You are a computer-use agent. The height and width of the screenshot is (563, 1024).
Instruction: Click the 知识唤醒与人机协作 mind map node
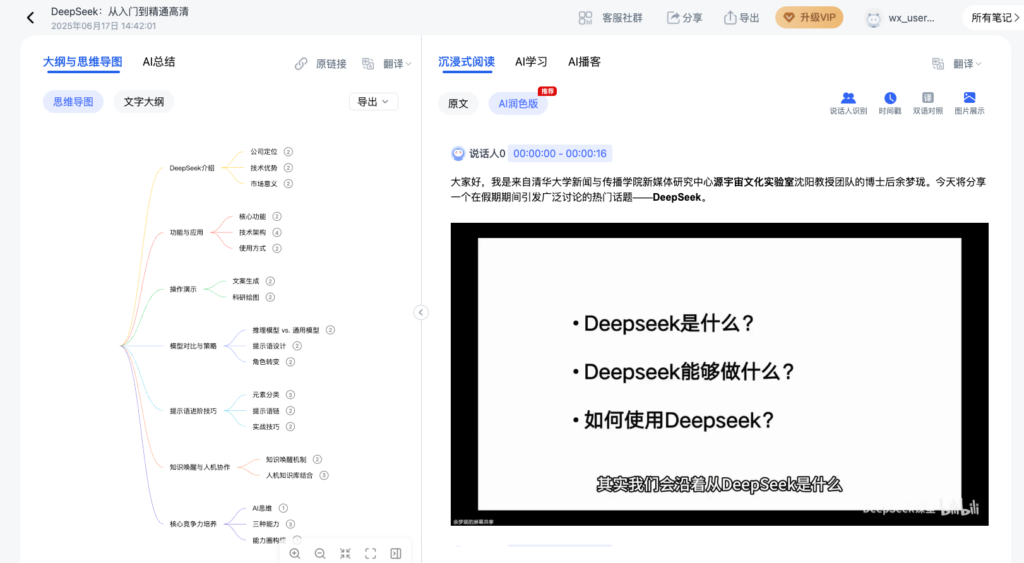(x=200, y=467)
